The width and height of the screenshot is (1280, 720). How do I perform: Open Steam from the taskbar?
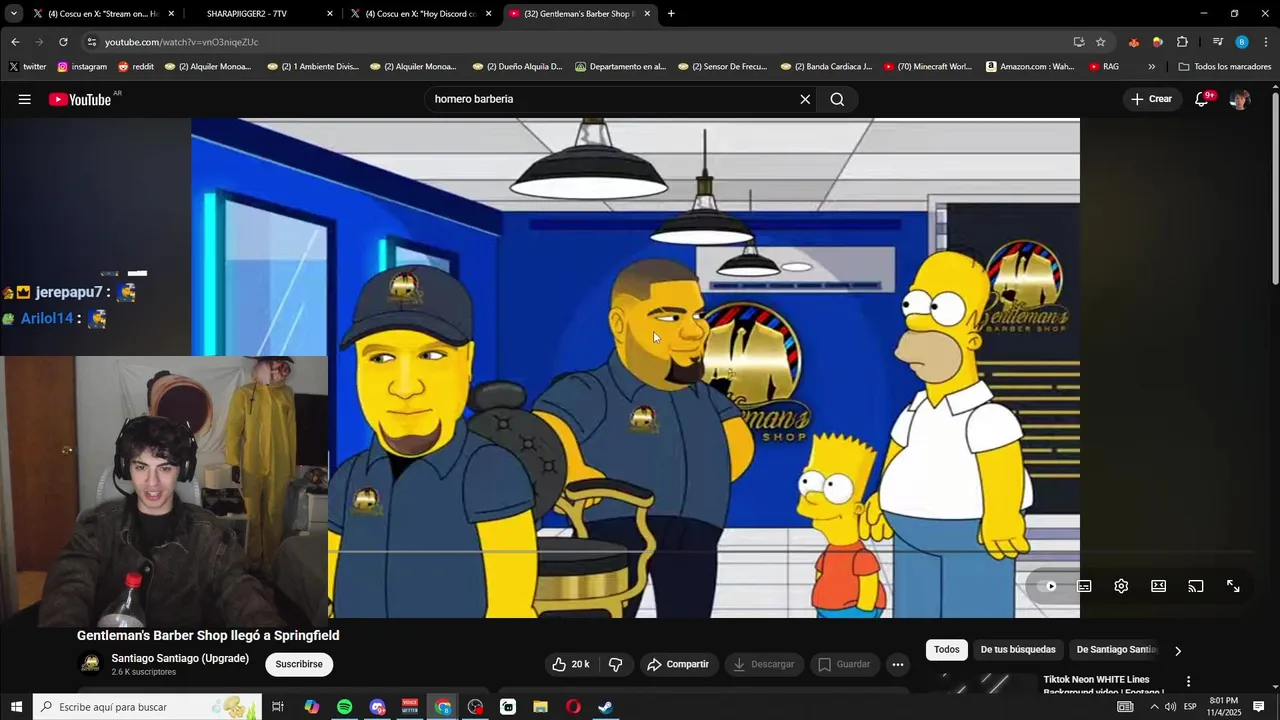[x=605, y=707]
